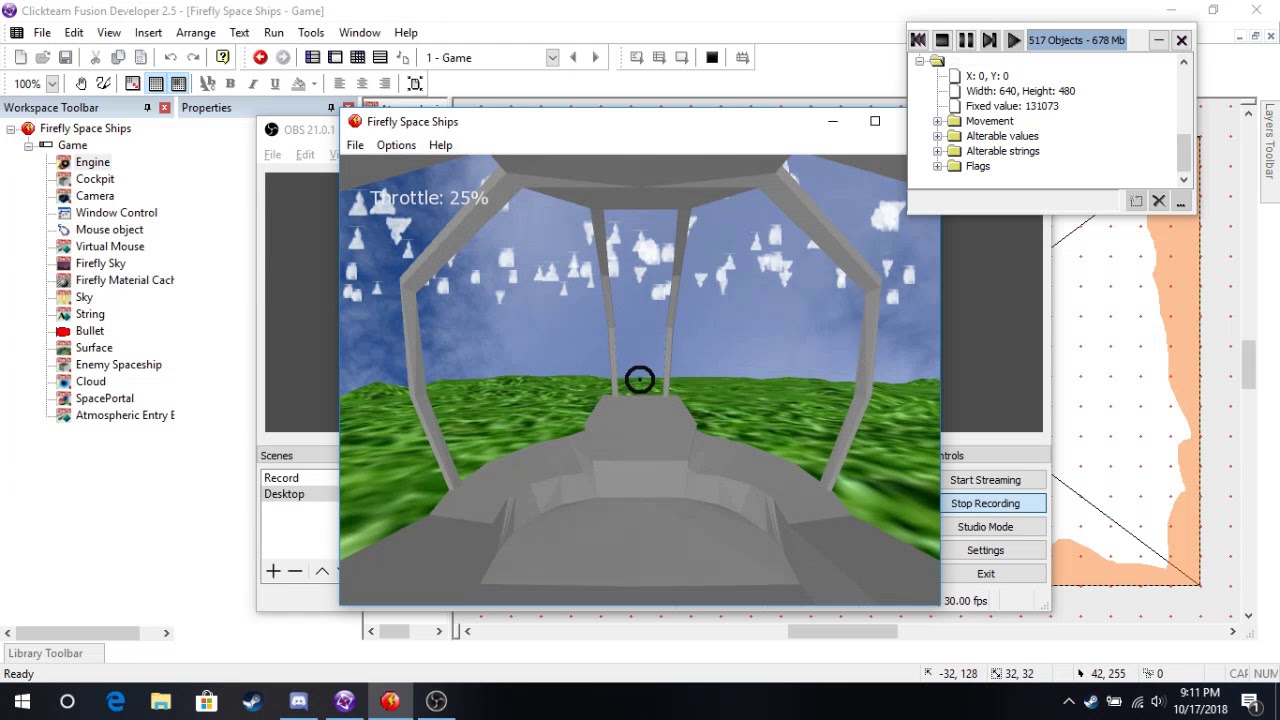This screenshot has width=1280, height=720.
Task: Click the New file toolbar icon
Action: pos(21,58)
